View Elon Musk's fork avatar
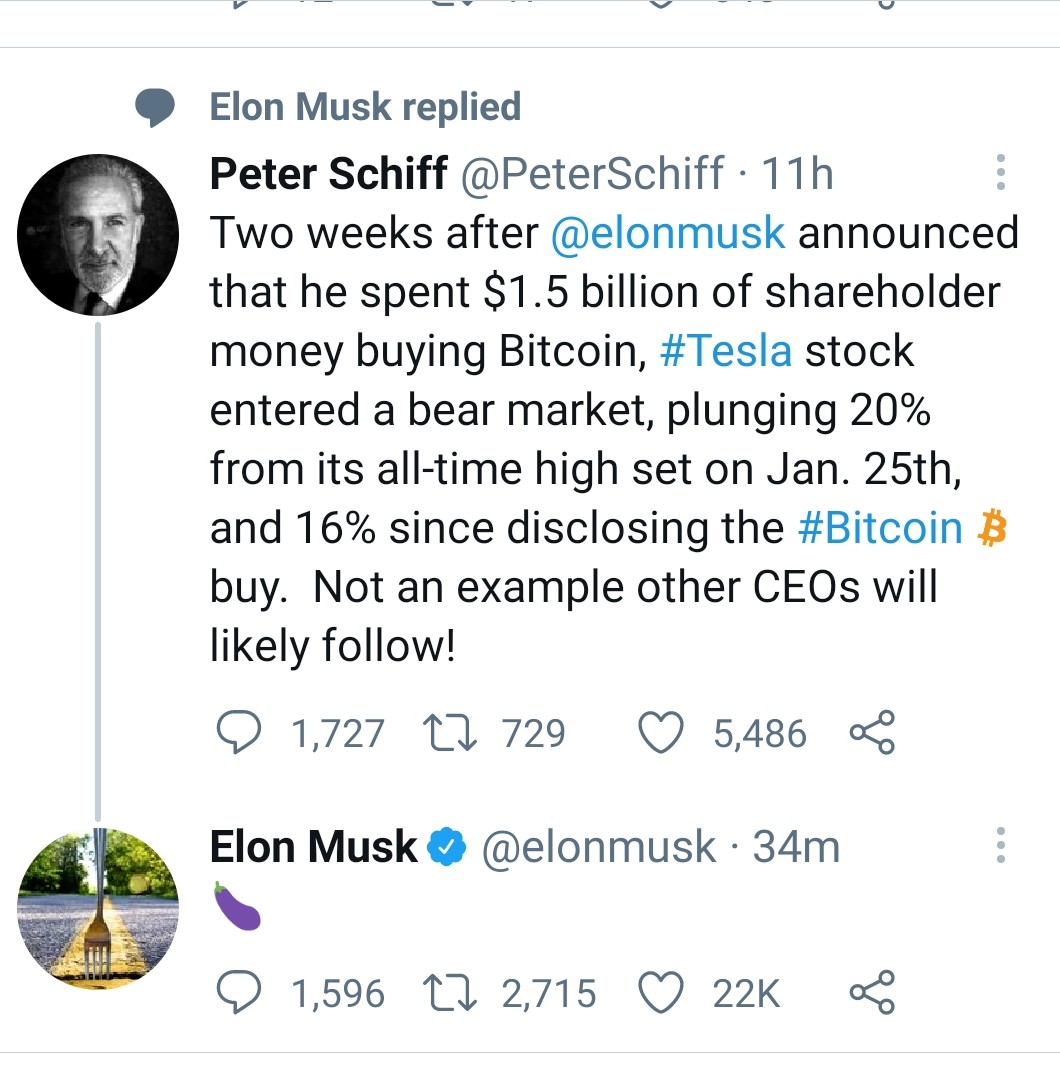Viewport: 1060px width, 1068px height. [98, 909]
